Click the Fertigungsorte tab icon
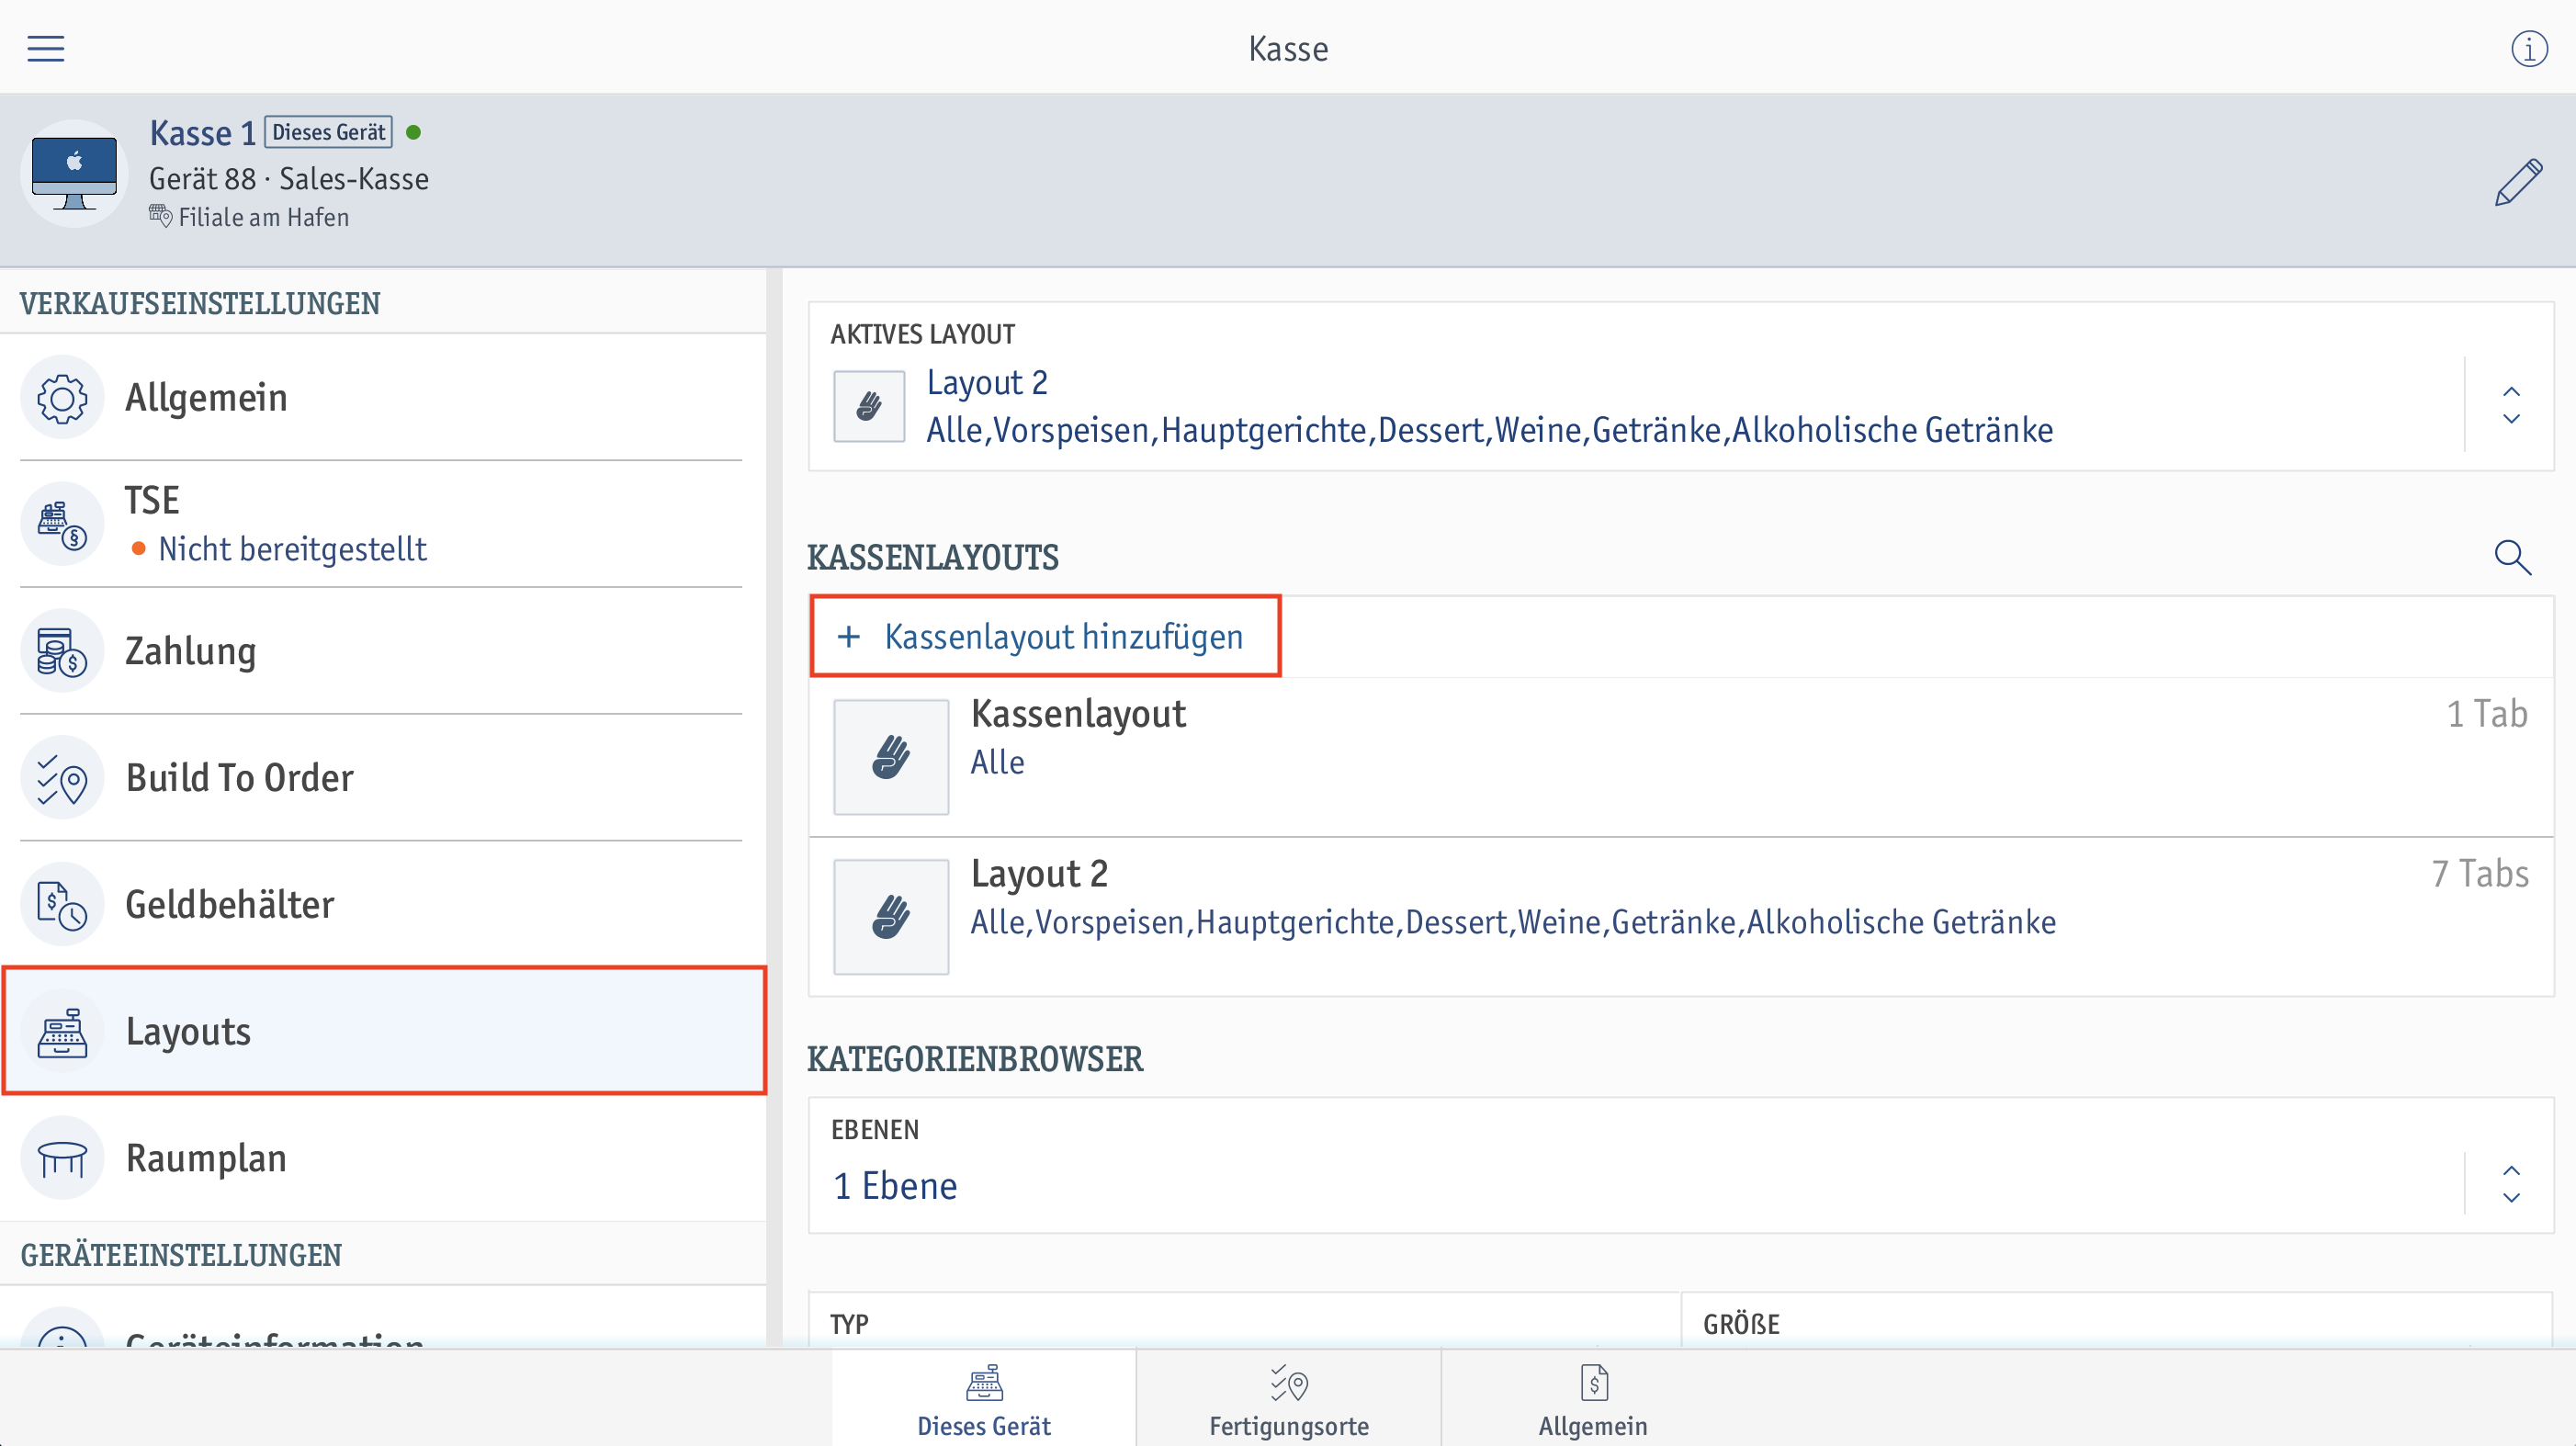Screen dimensions: 2576x1446 [x=1289, y=1383]
